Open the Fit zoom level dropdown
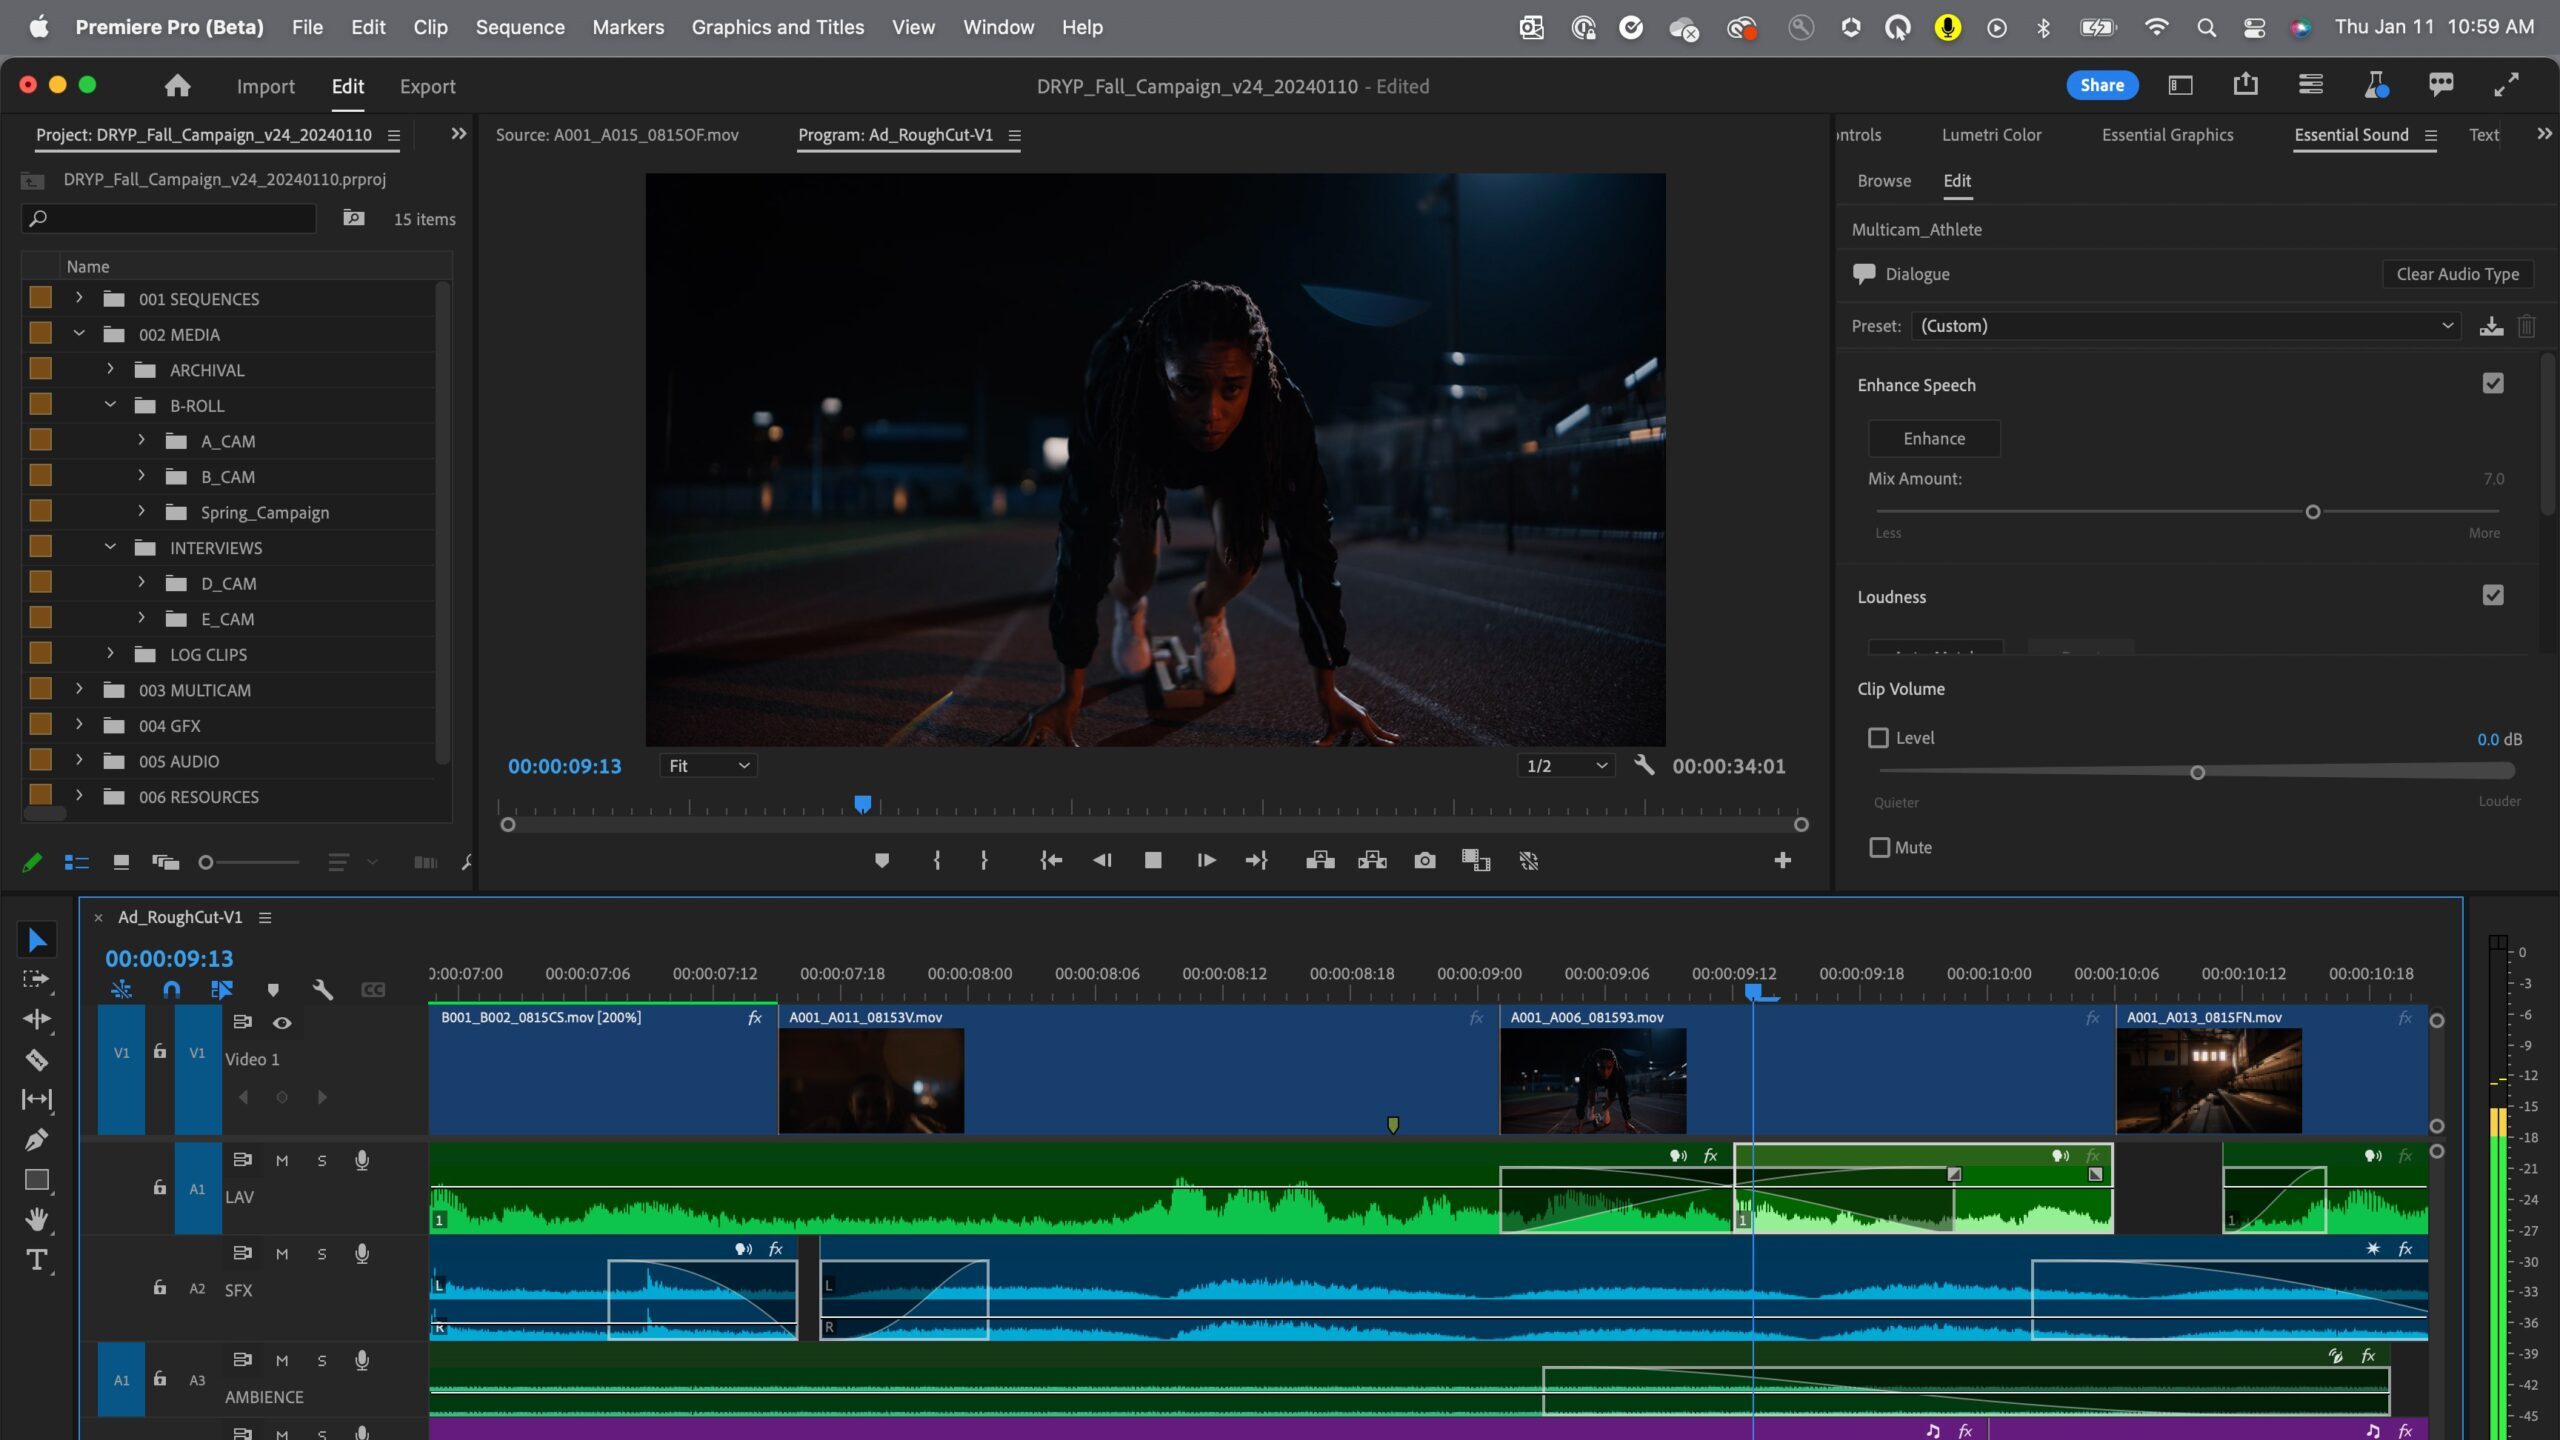The image size is (2560, 1440). pos(708,765)
